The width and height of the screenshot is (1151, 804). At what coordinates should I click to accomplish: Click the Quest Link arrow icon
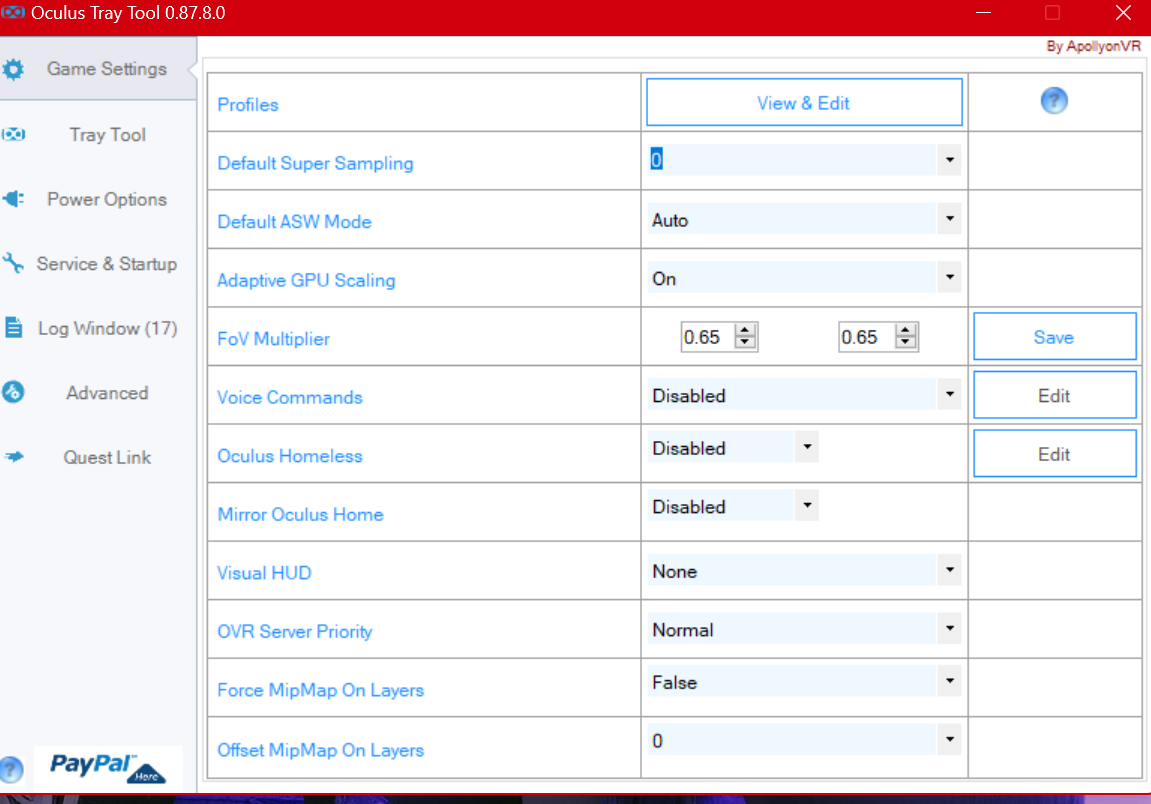click(14, 457)
